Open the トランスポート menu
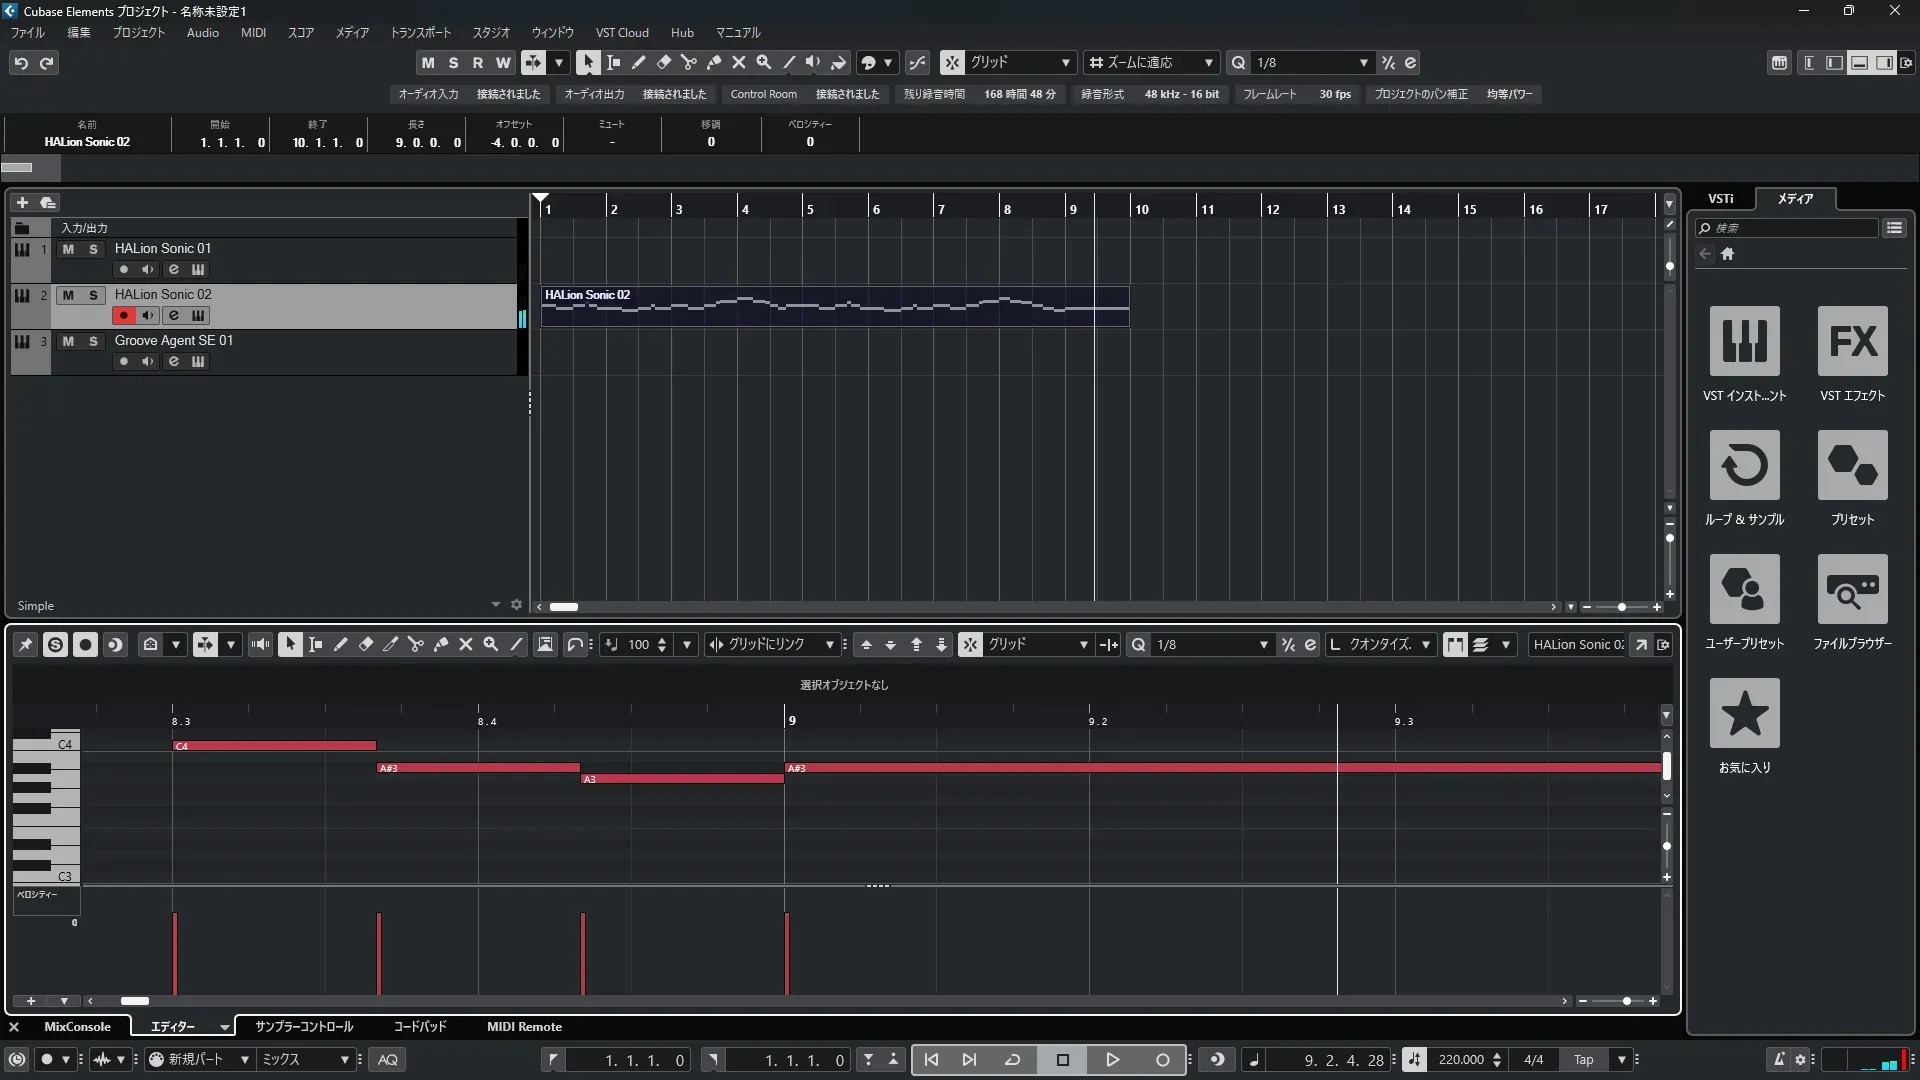Screen dimensions: 1920x1080 (420, 33)
